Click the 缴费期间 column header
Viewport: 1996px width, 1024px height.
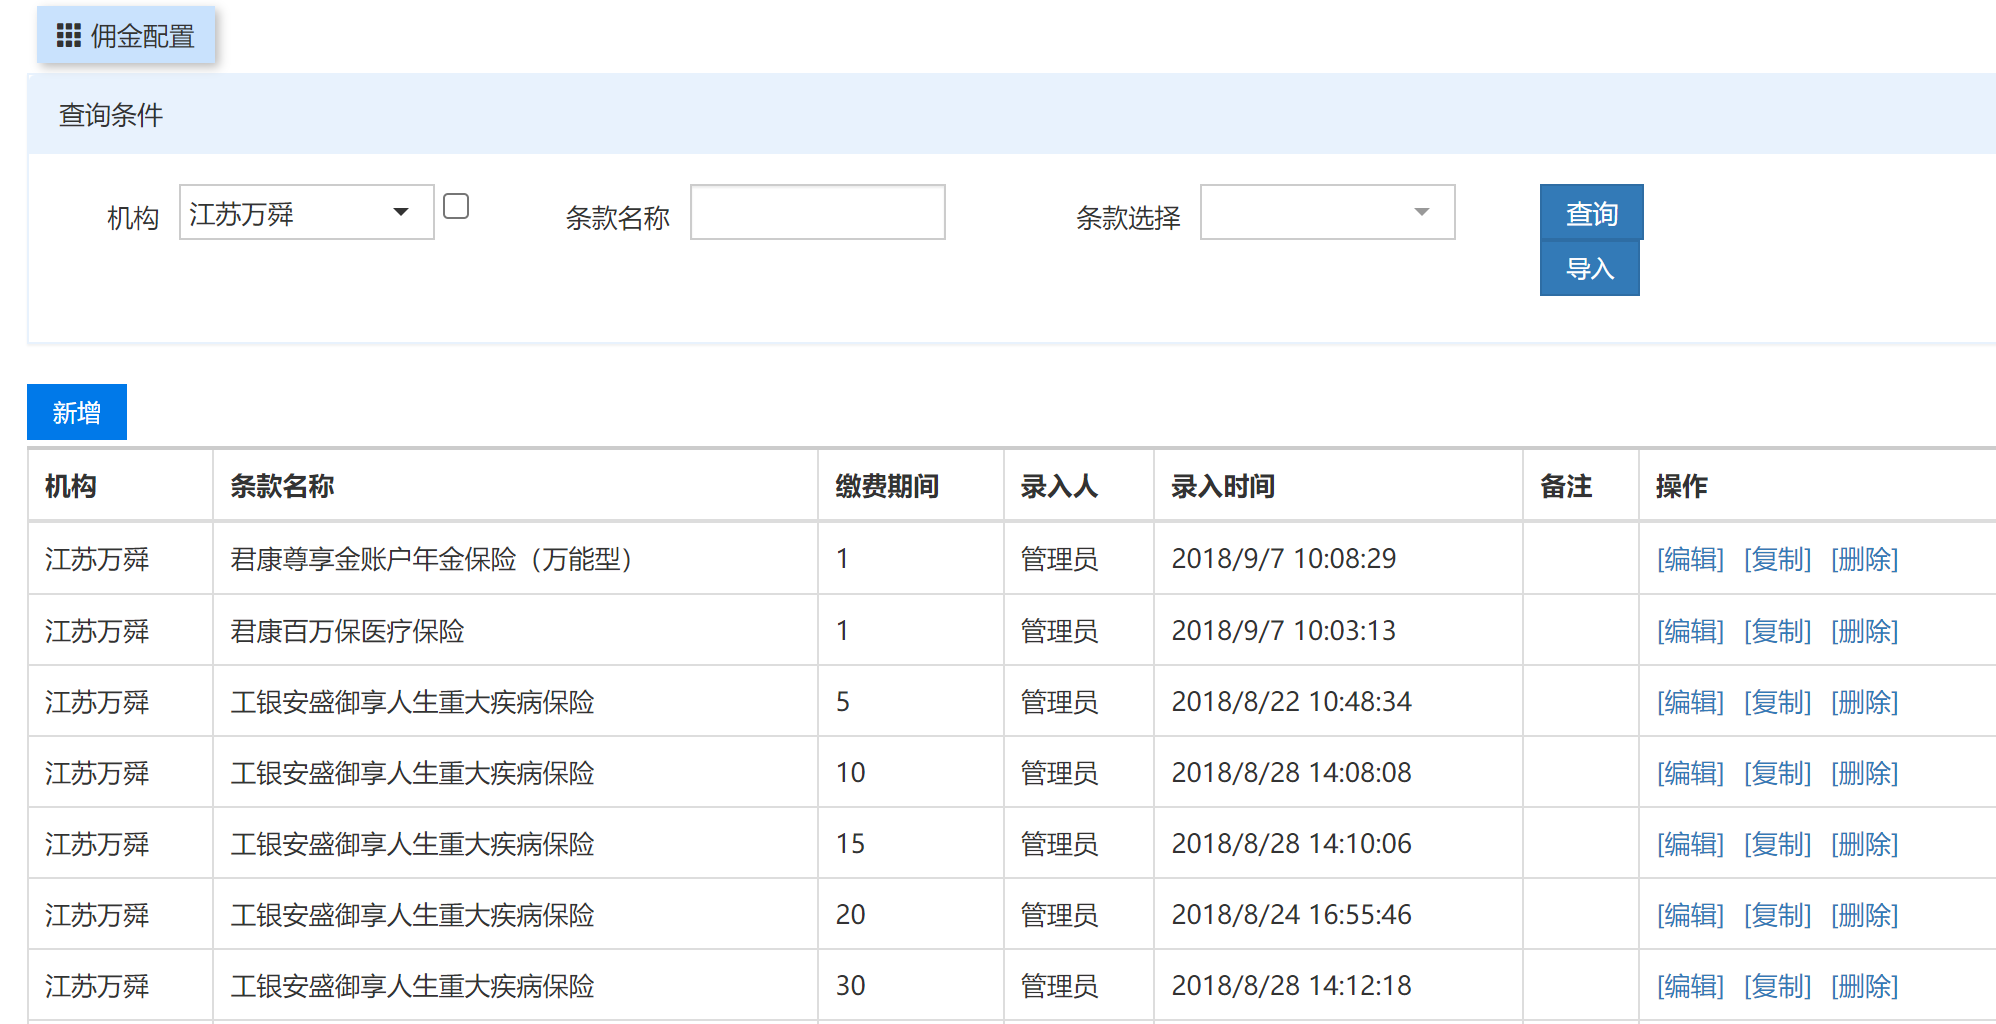[887, 486]
